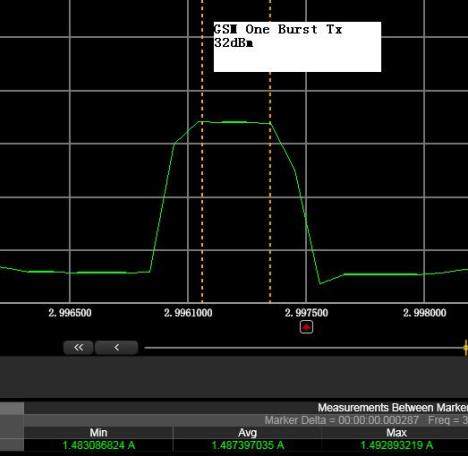Viewport: 468px width, 456px height.
Task: Click the 2.9961000 time axis label
Action: click(188, 313)
